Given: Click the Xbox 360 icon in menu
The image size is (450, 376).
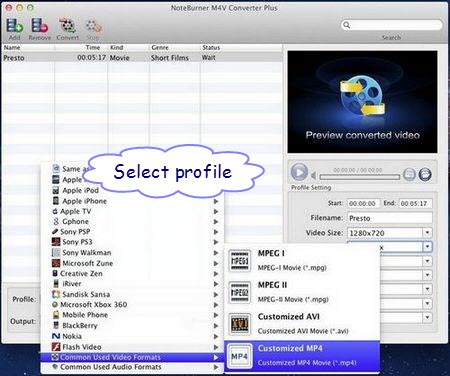Looking at the screenshot, I should 55,304.
